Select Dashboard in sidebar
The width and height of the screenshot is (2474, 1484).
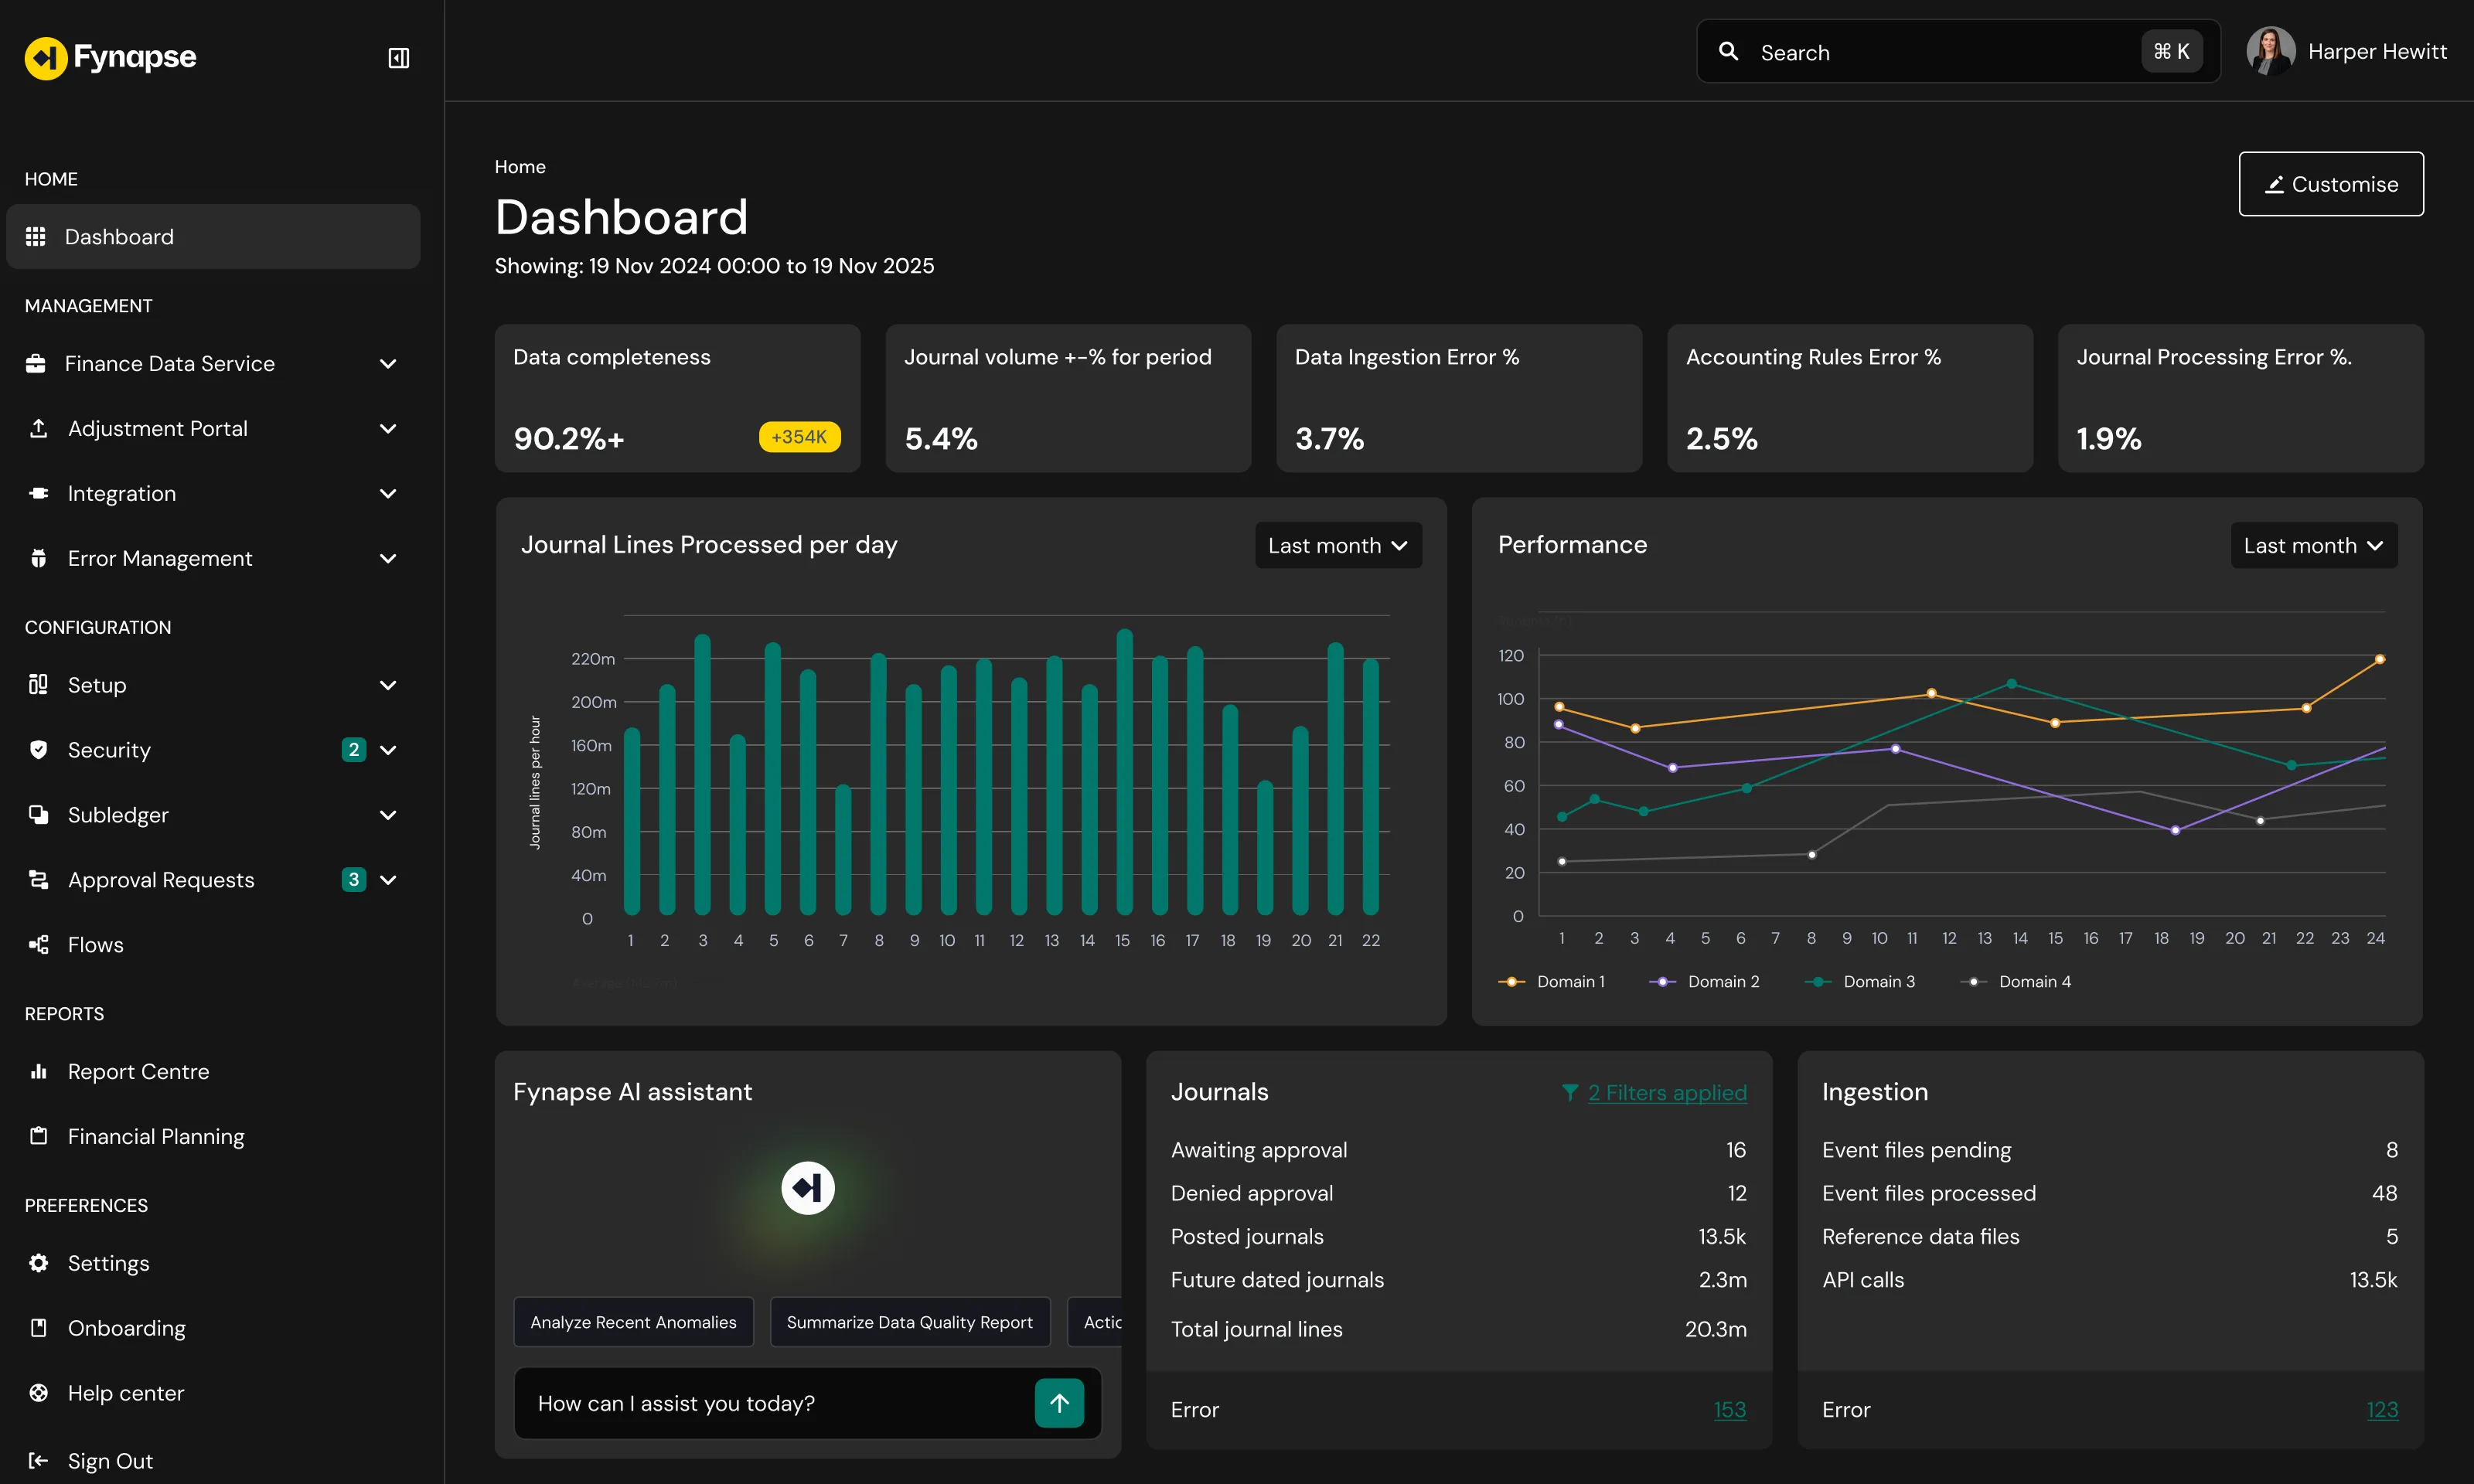pyautogui.click(x=118, y=237)
